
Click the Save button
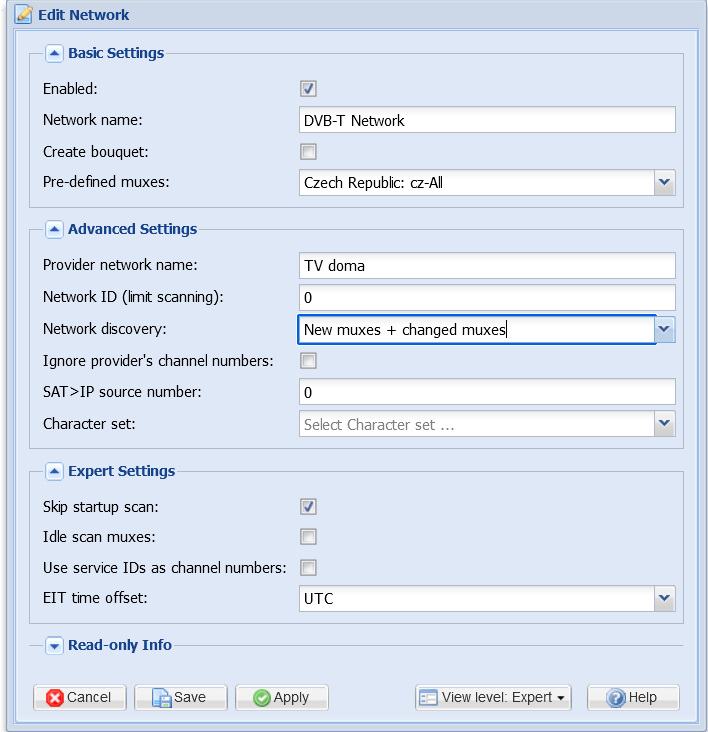pos(181,697)
